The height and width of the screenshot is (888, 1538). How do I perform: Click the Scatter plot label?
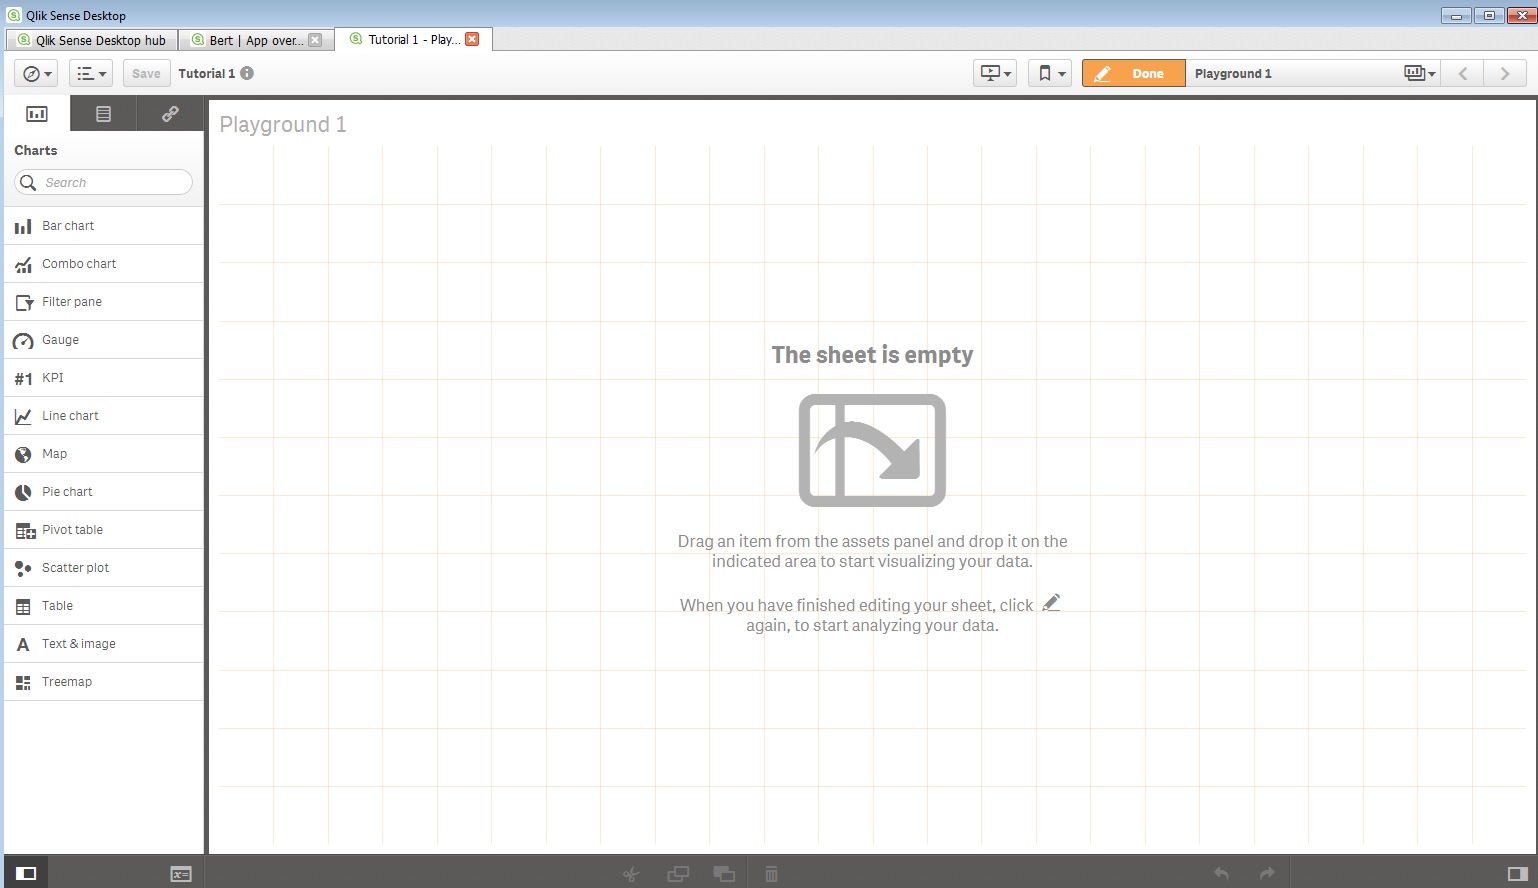tap(75, 568)
